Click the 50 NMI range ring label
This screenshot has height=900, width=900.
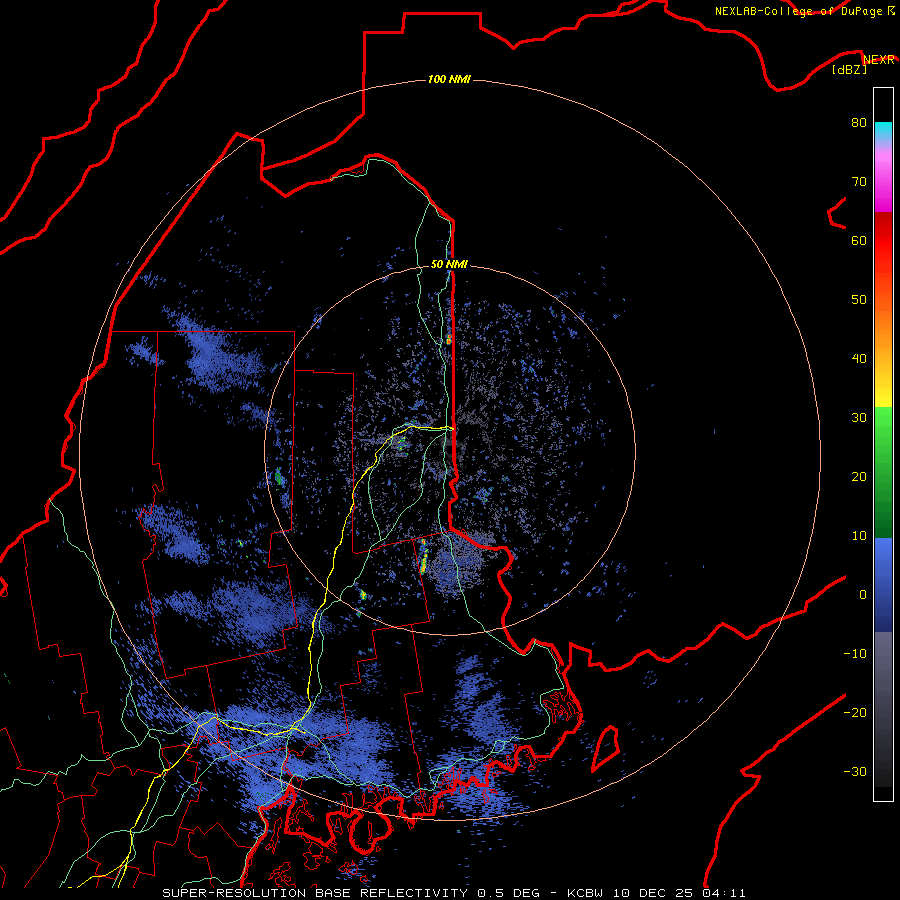pyautogui.click(x=449, y=265)
